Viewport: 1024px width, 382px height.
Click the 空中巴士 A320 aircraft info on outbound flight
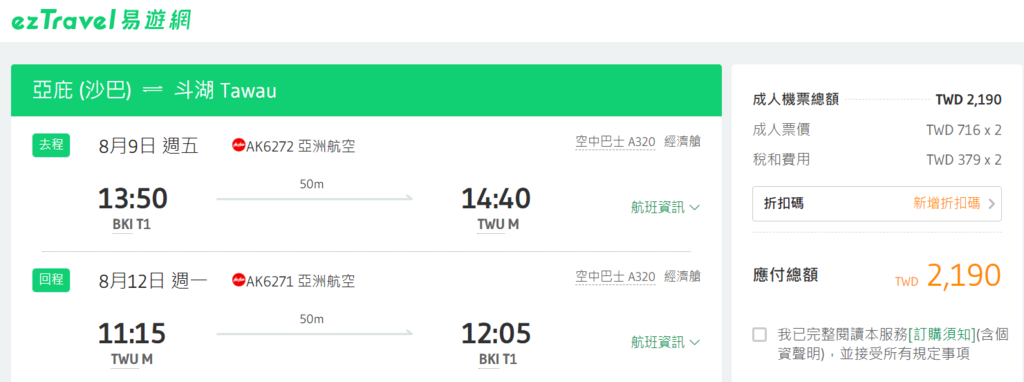[615, 142]
